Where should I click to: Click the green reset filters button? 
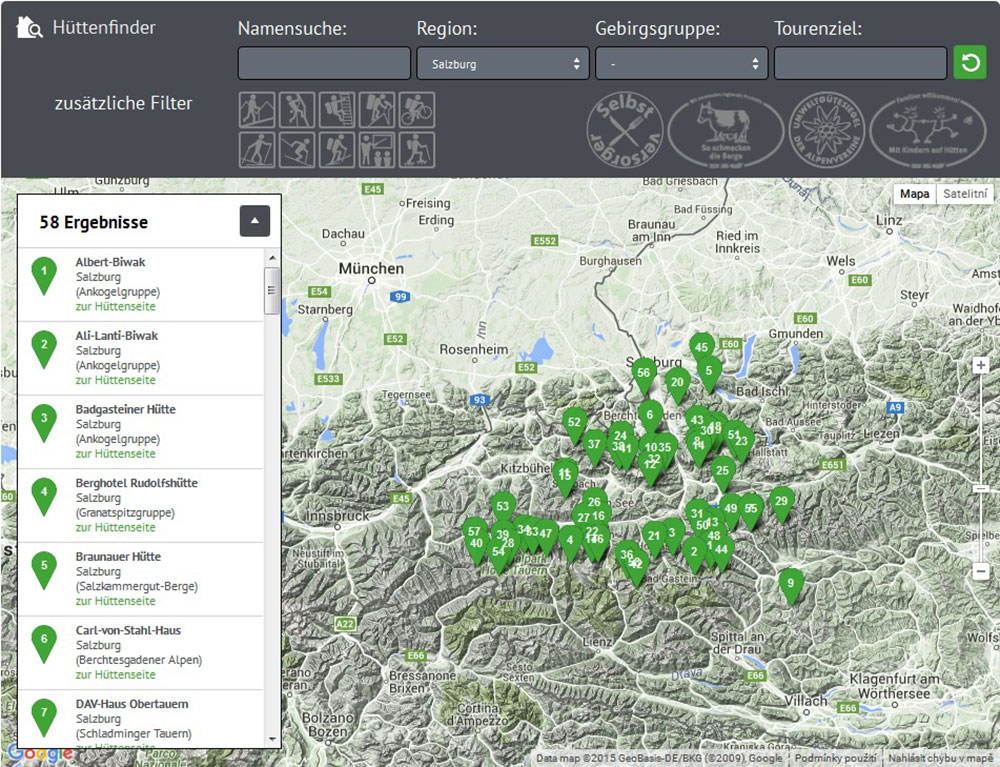pyautogui.click(x=969, y=63)
